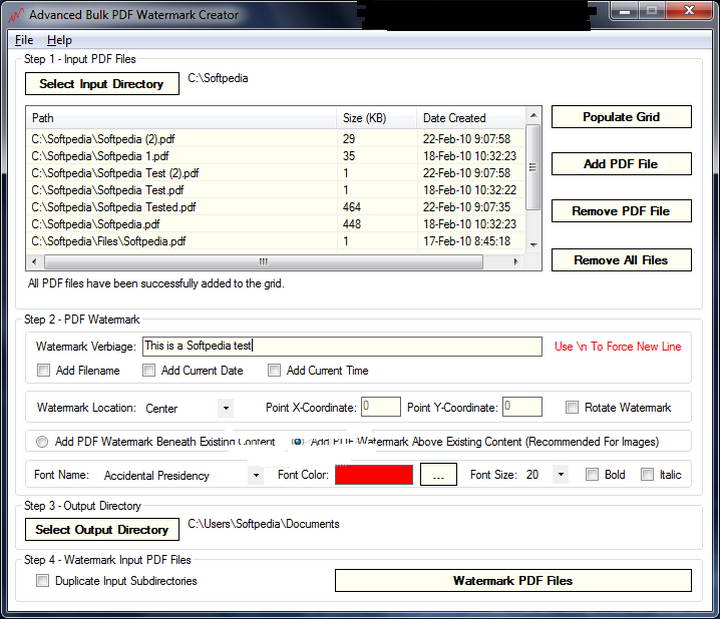Click the Remove All Files button

click(x=621, y=260)
